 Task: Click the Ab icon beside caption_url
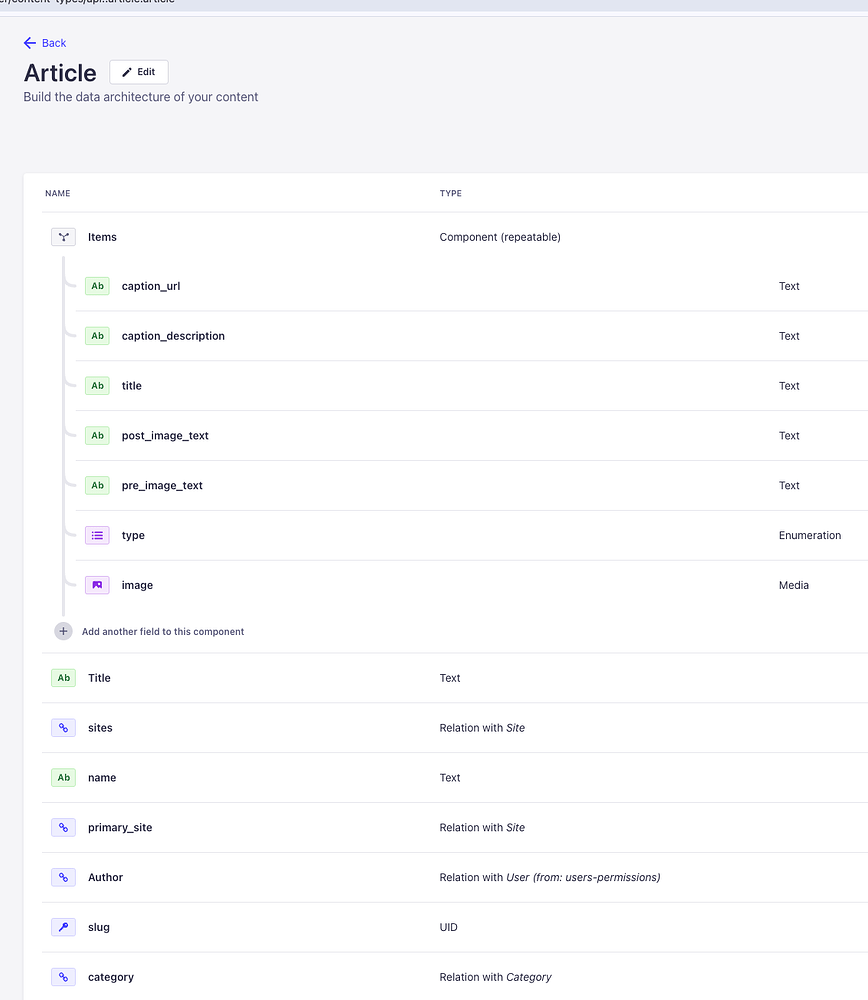(x=97, y=286)
